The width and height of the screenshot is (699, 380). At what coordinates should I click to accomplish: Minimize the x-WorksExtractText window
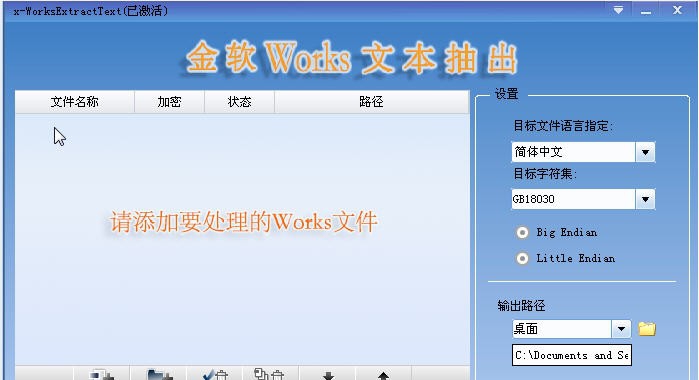point(646,11)
